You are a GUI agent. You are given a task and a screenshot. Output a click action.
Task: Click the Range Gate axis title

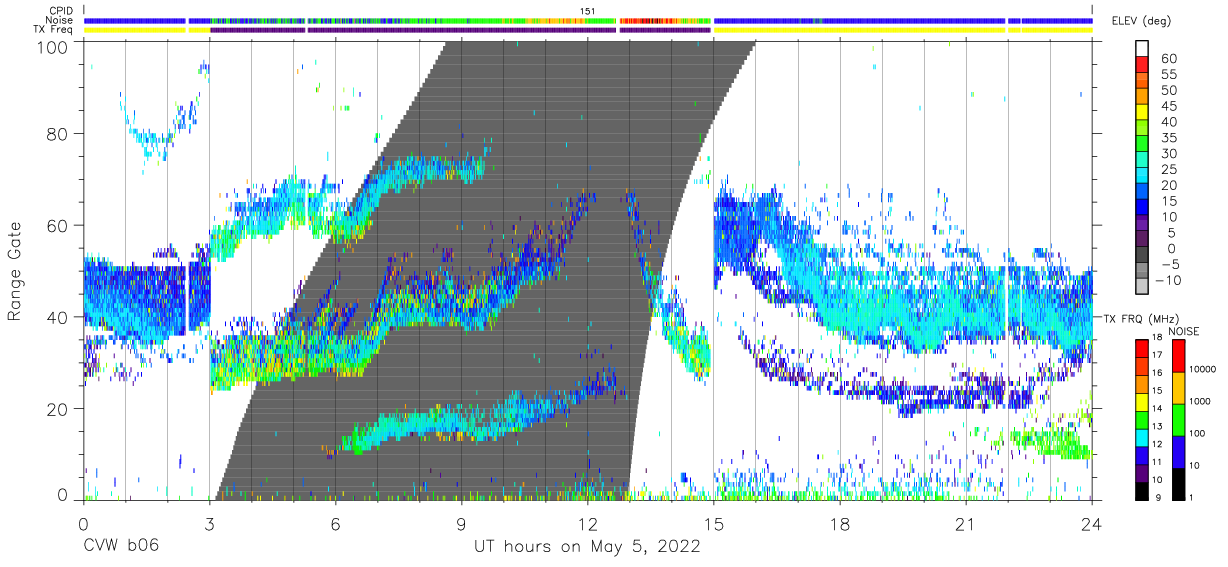coord(15,271)
